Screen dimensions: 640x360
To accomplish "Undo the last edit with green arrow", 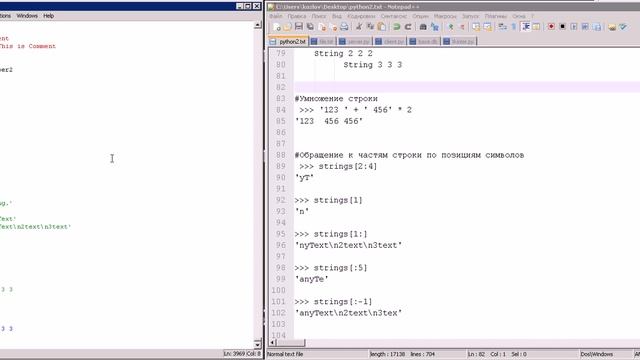I will pos(396,27).
